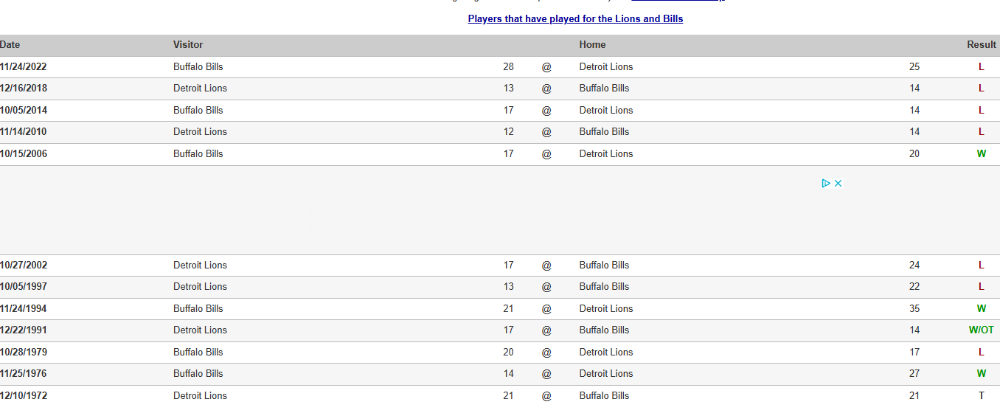Click the W/OT result for 12/22/1991

click(x=981, y=330)
